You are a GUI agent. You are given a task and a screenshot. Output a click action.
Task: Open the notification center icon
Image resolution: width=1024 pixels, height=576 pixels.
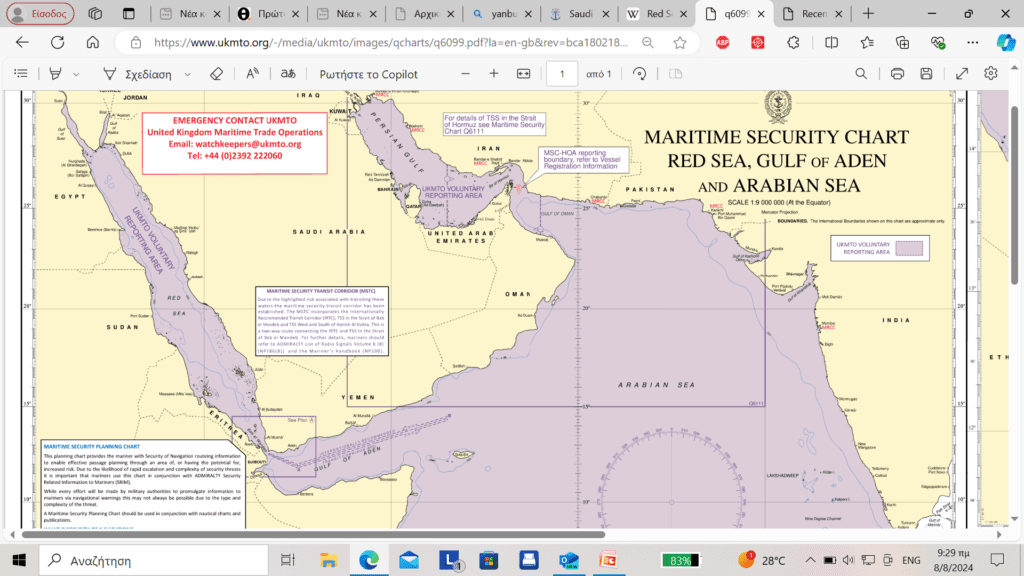[997, 560]
